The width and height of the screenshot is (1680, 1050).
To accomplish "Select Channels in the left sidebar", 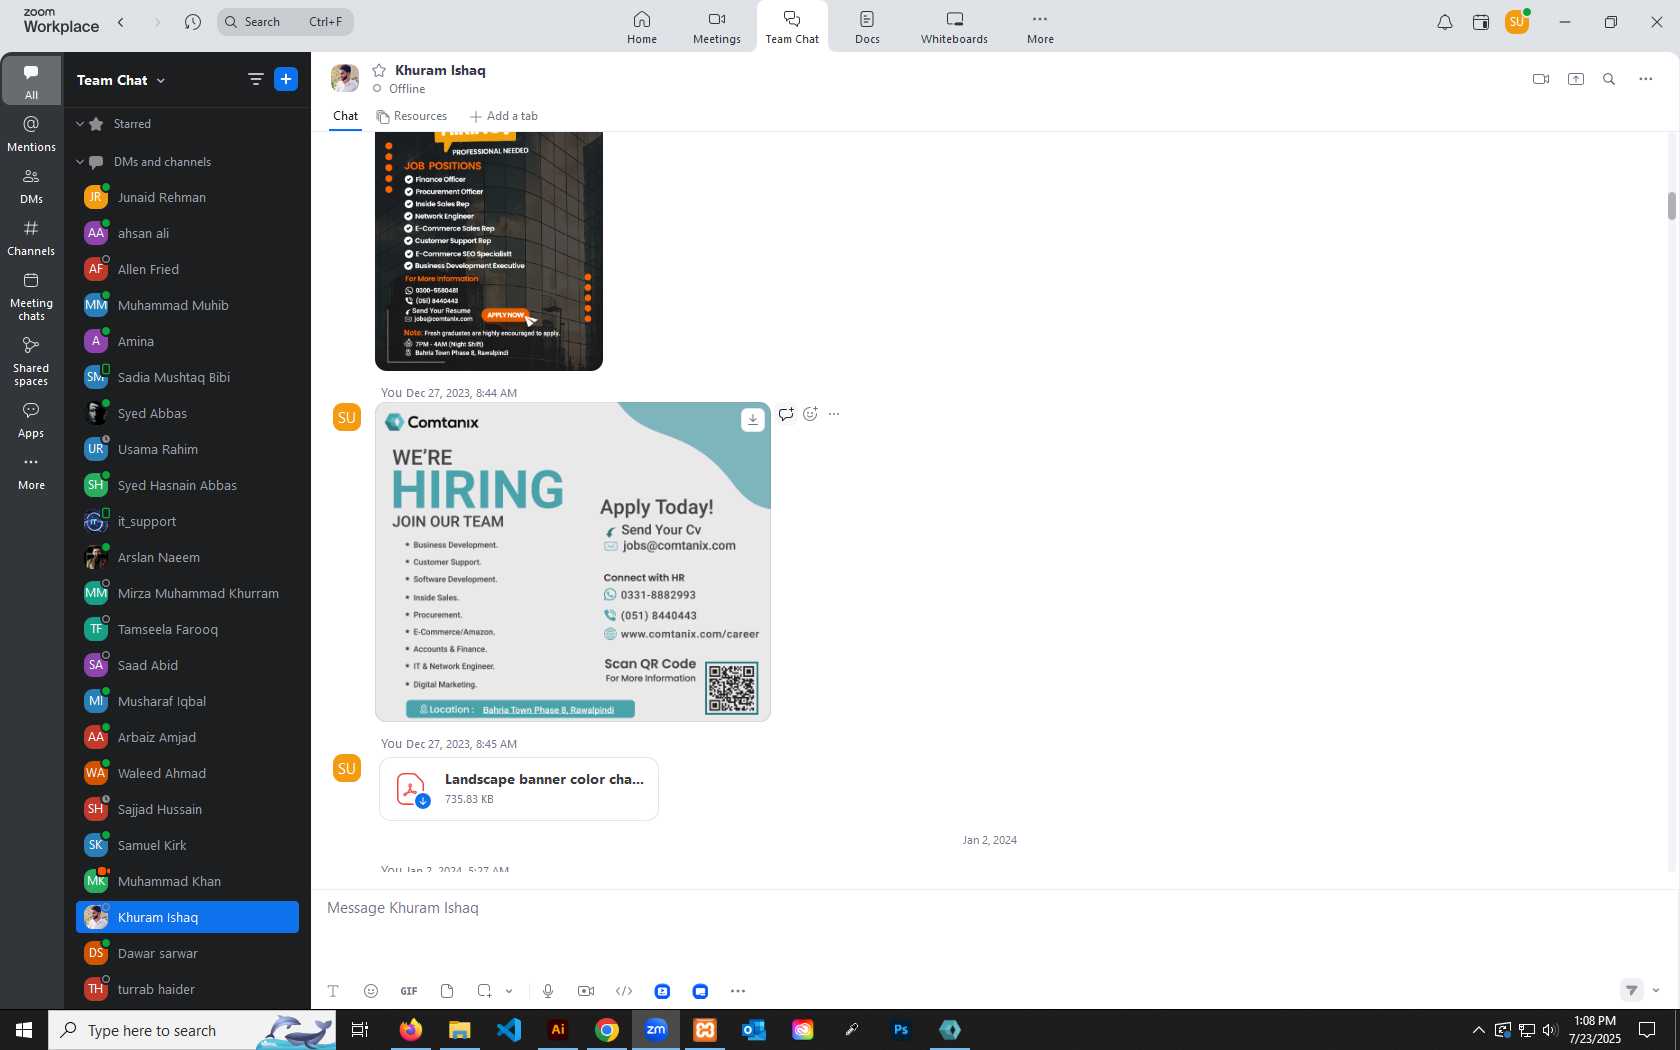I will (31, 238).
